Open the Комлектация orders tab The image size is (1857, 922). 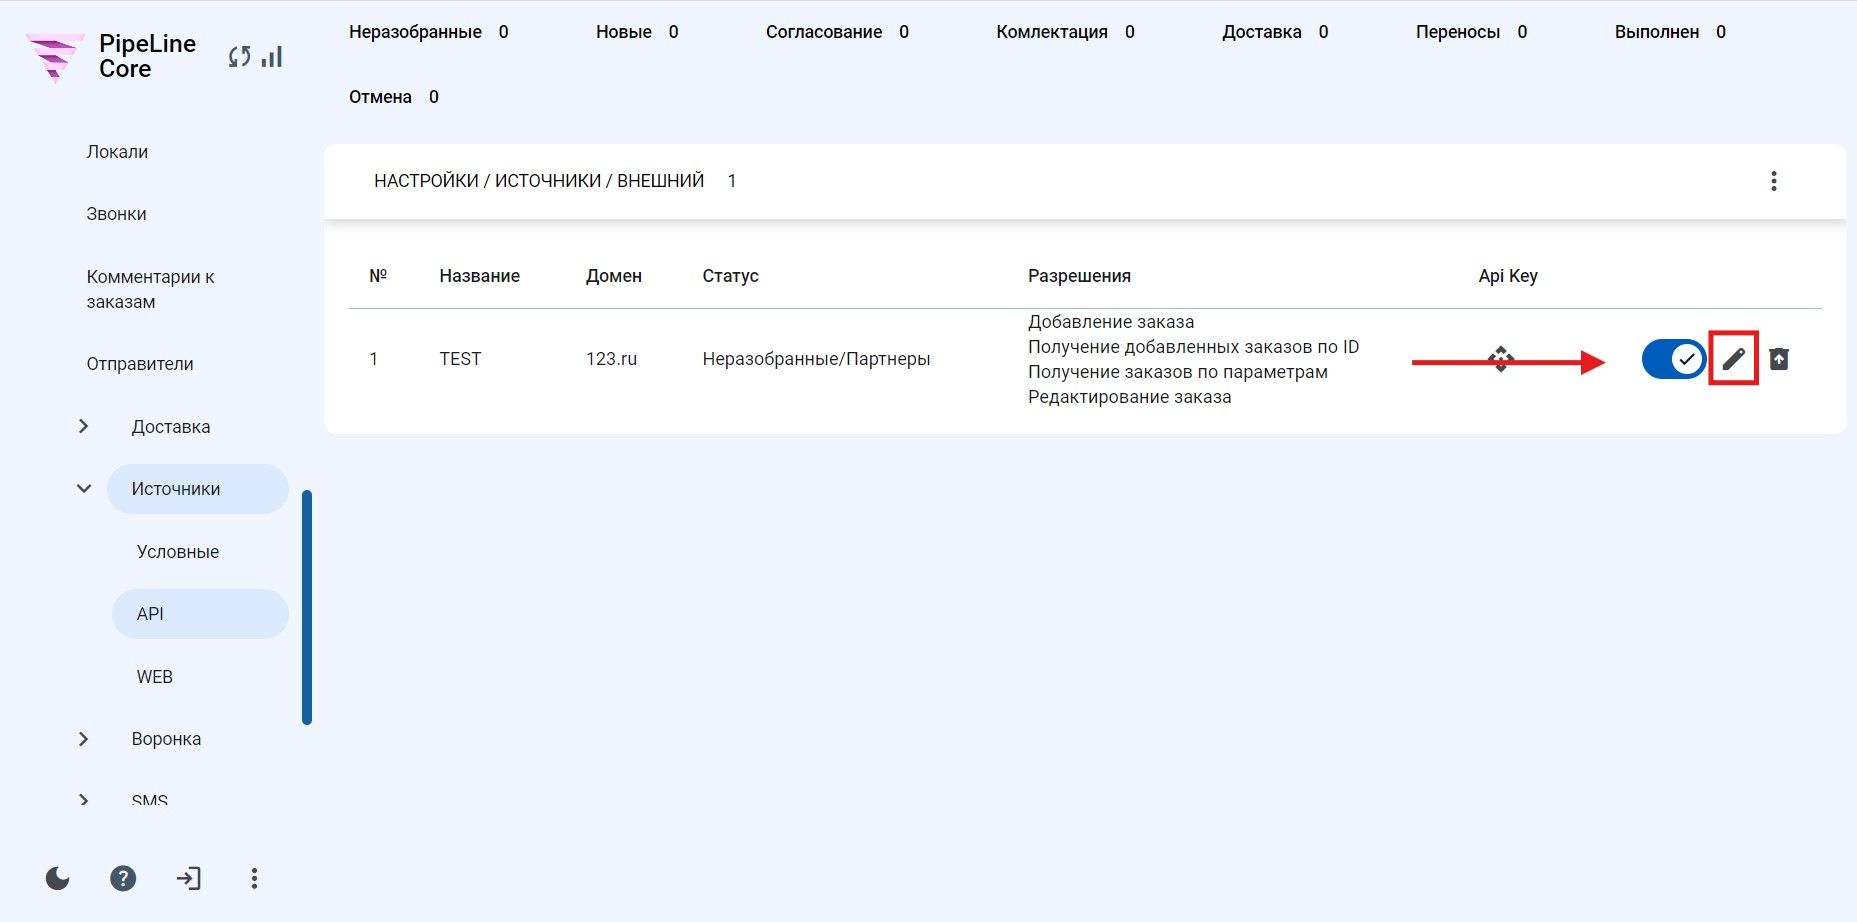tap(1065, 32)
